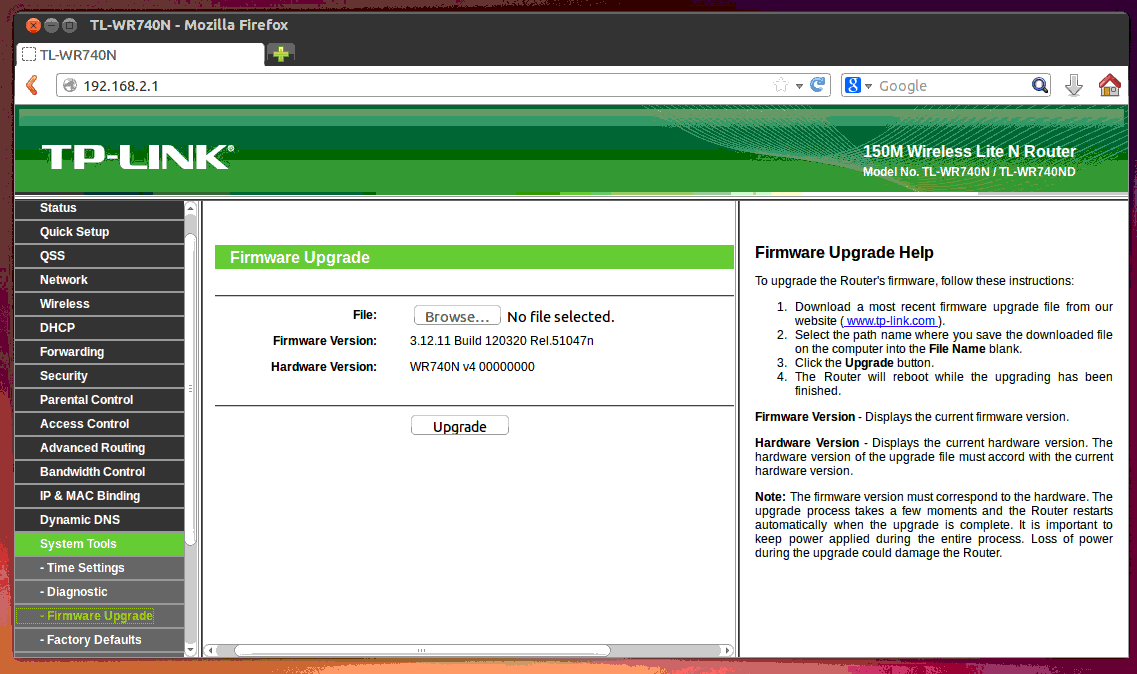Click the globe icon in the address bar
This screenshot has width=1137, height=674.
coord(69,85)
